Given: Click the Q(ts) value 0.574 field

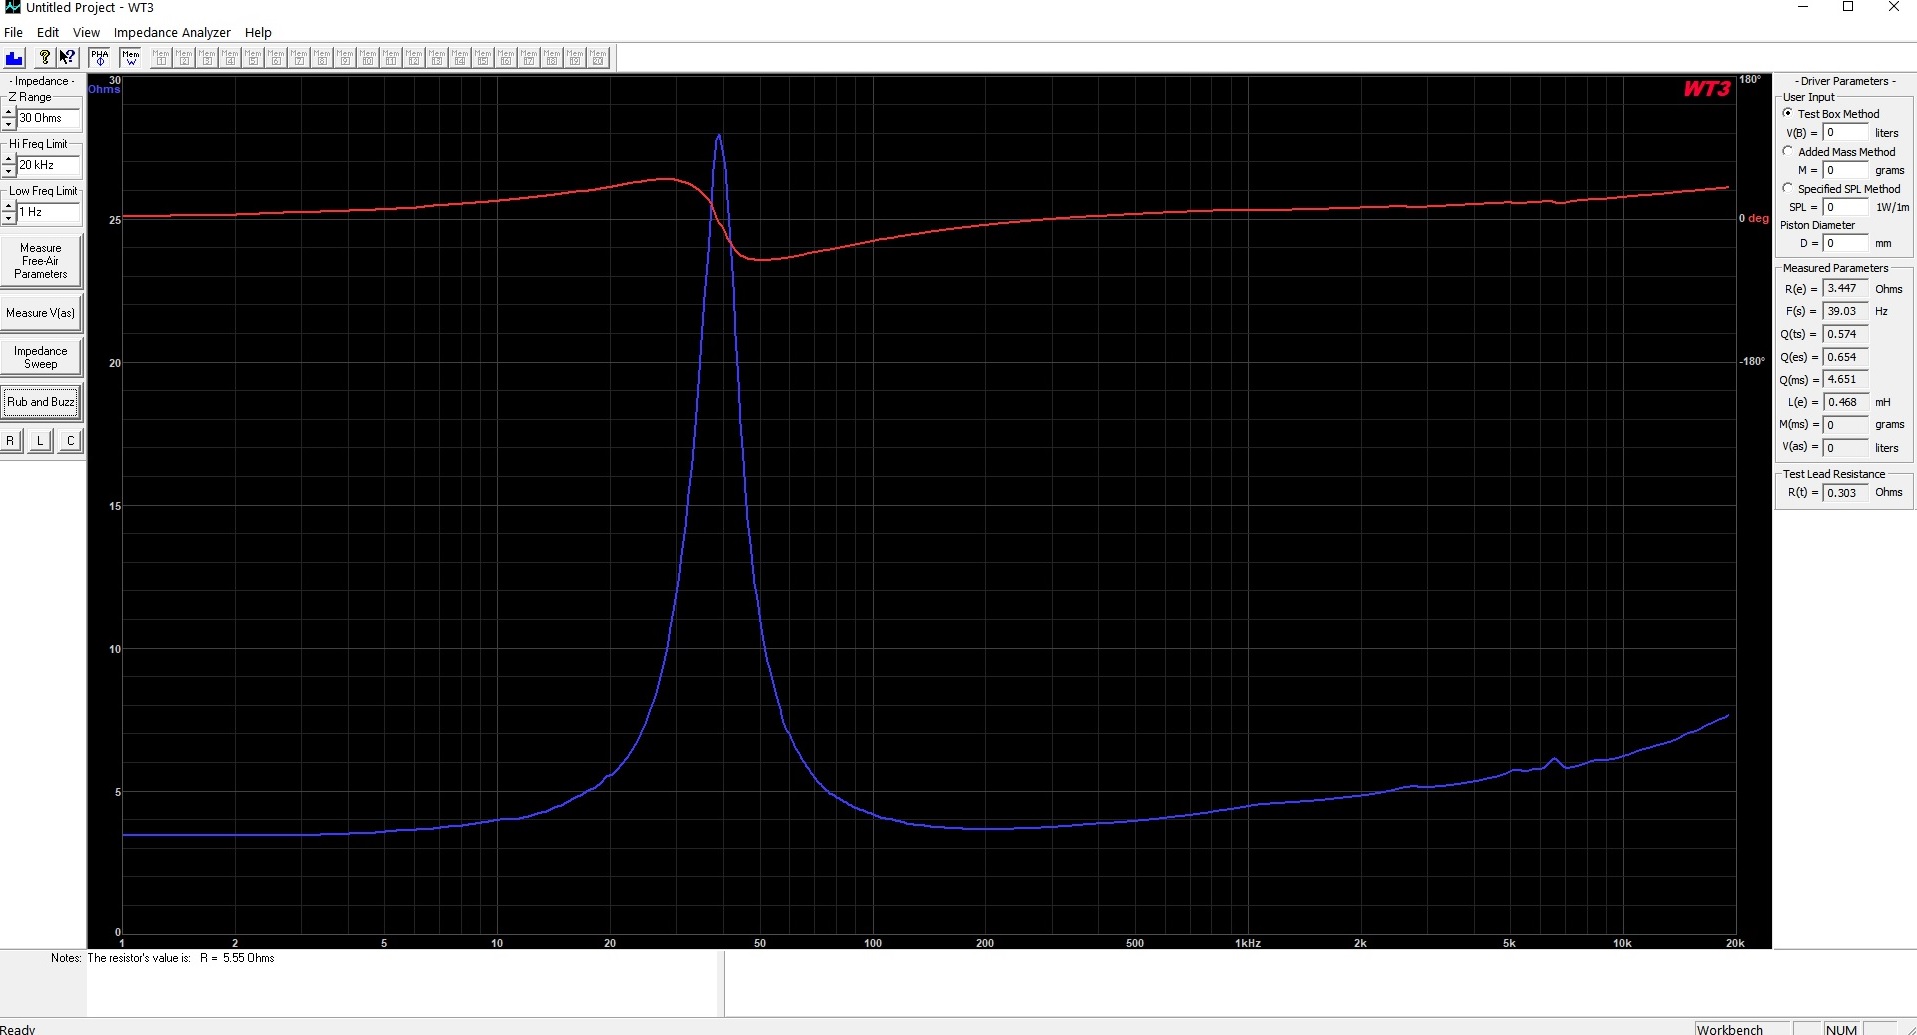Looking at the screenshot, I should [1845, 334].
